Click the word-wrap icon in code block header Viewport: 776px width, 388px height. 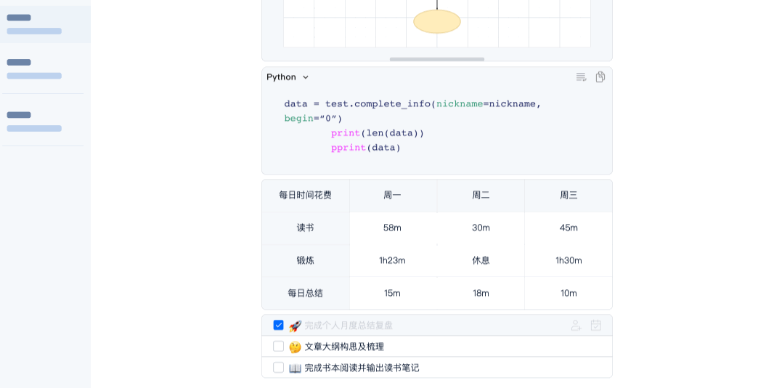[x=581, y=77]
